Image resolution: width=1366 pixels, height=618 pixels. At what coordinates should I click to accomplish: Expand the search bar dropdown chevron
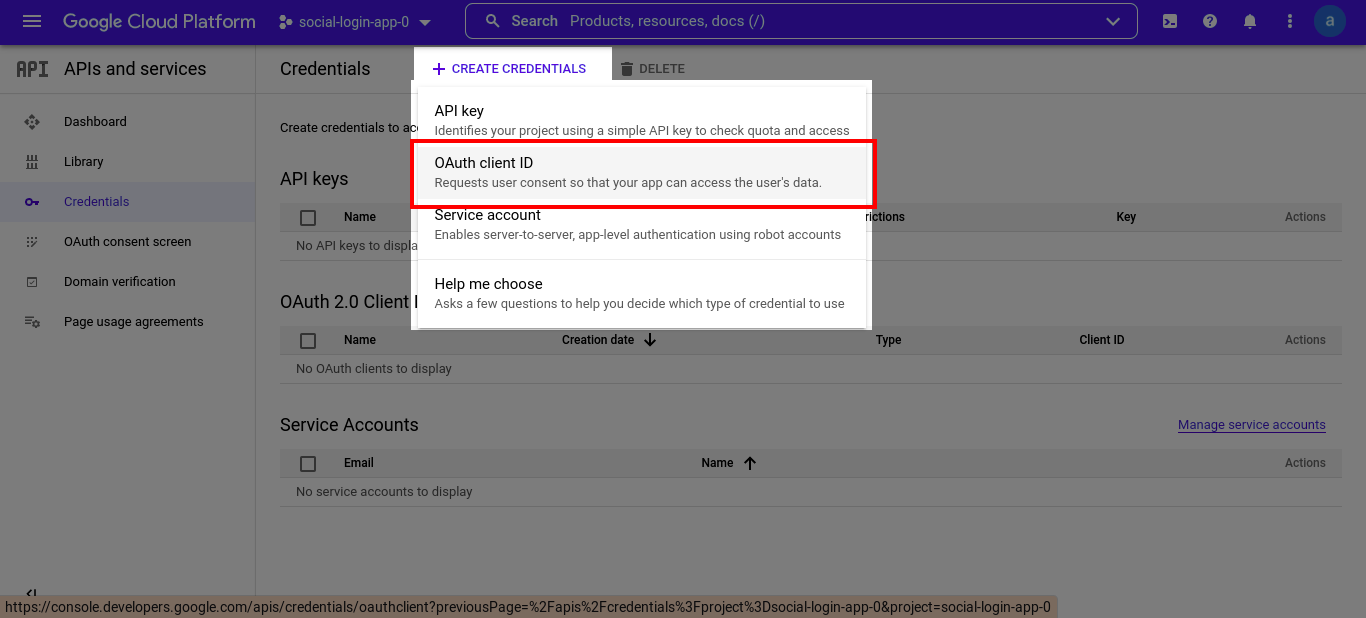tap(1114, 21)
